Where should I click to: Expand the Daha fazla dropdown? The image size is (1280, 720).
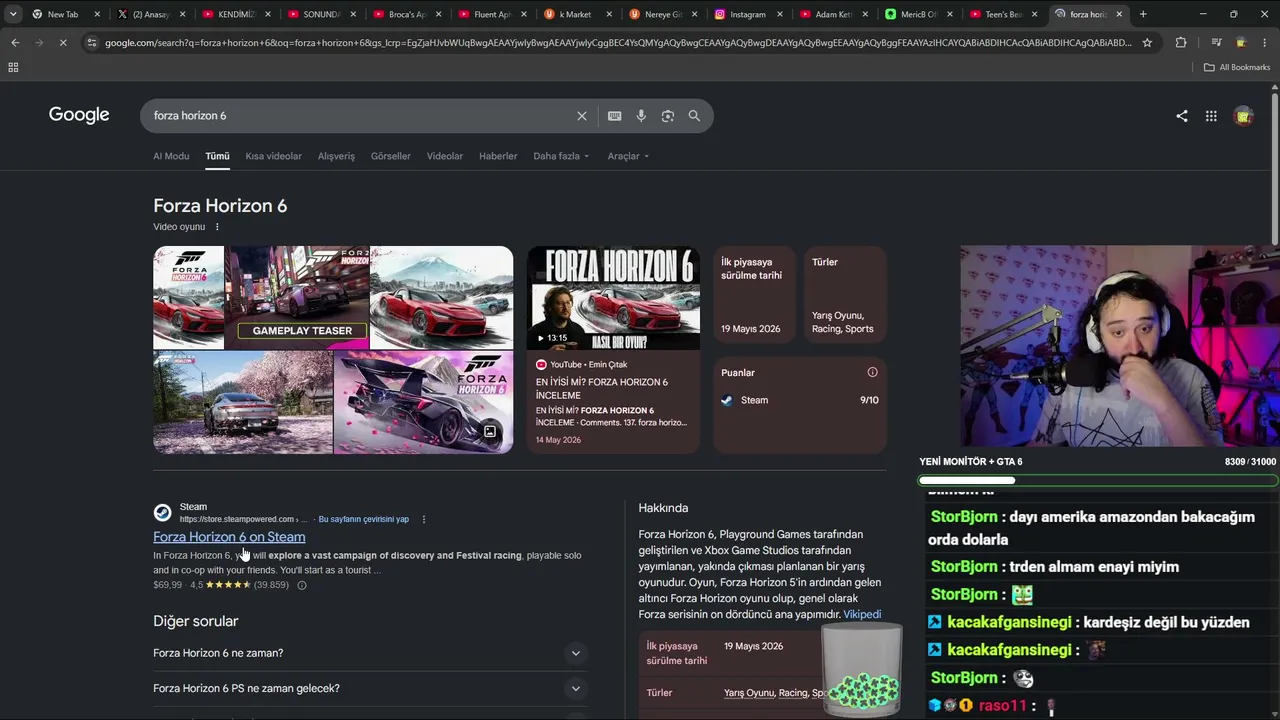(x=561, y=156)
